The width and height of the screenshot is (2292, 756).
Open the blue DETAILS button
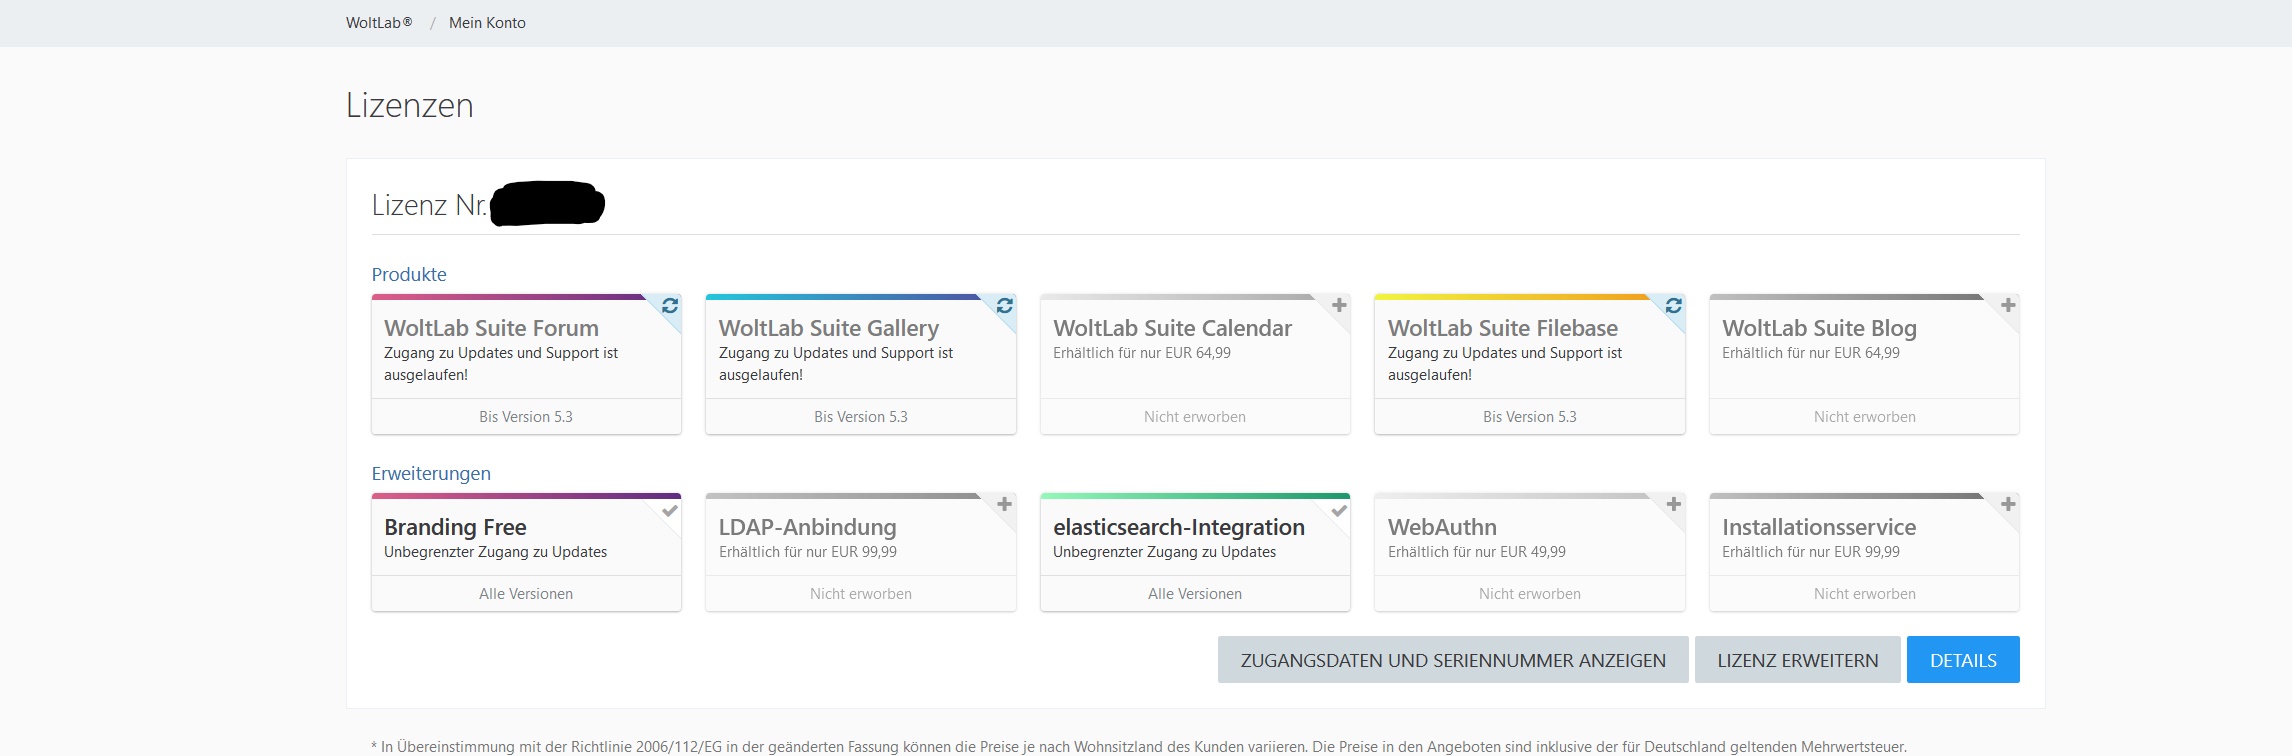[x=1962, y=660]
